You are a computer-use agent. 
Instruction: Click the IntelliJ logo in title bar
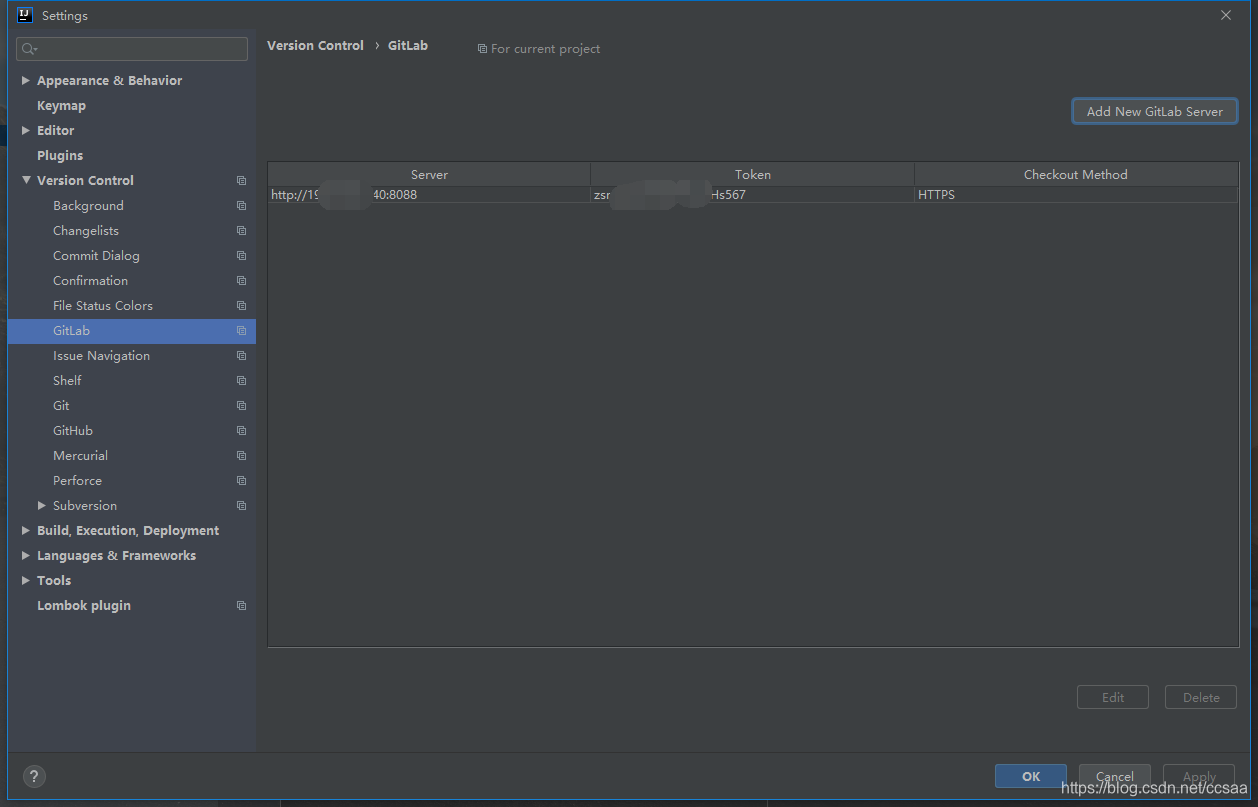point(25,15)
